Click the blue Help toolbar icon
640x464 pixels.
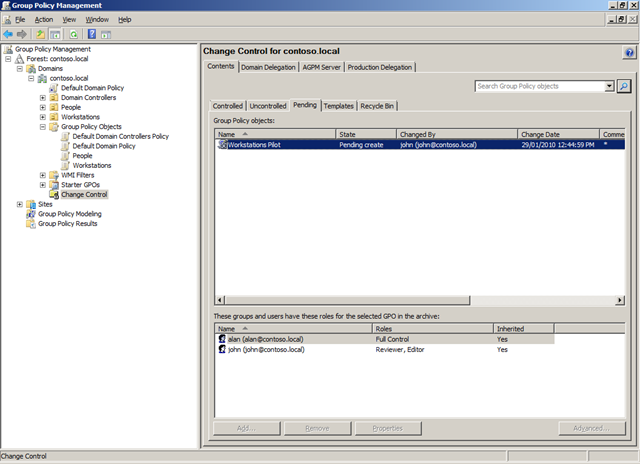tap(90, 33)
